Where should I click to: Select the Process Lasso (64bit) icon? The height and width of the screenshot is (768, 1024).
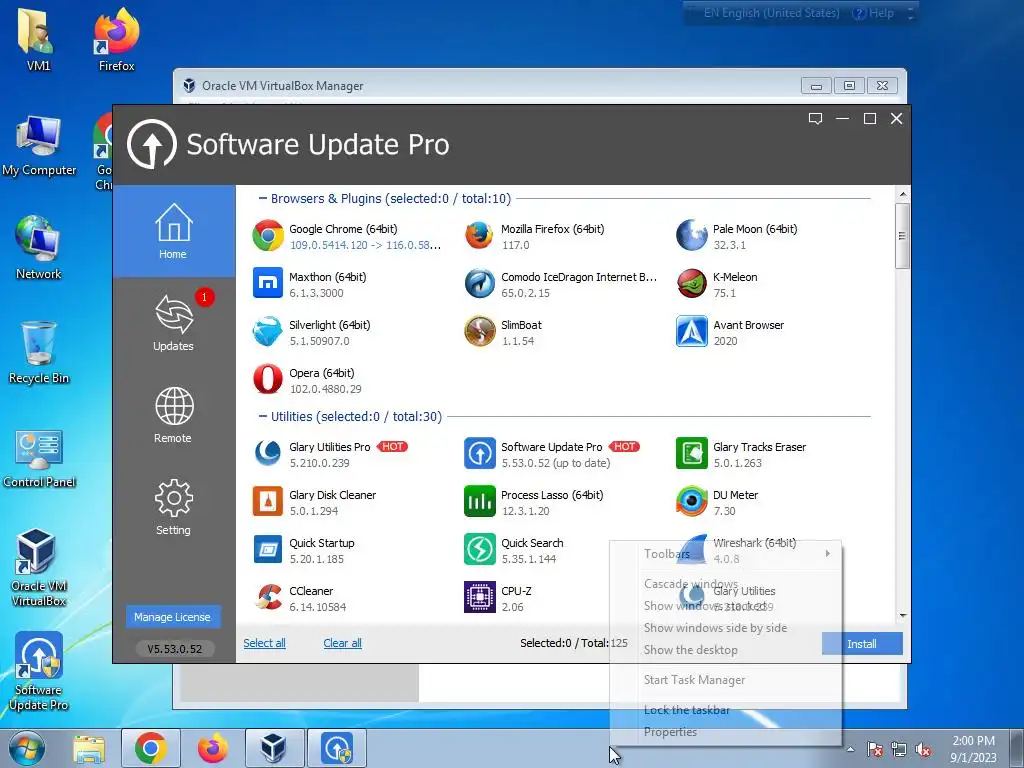(x=479, y=502)
